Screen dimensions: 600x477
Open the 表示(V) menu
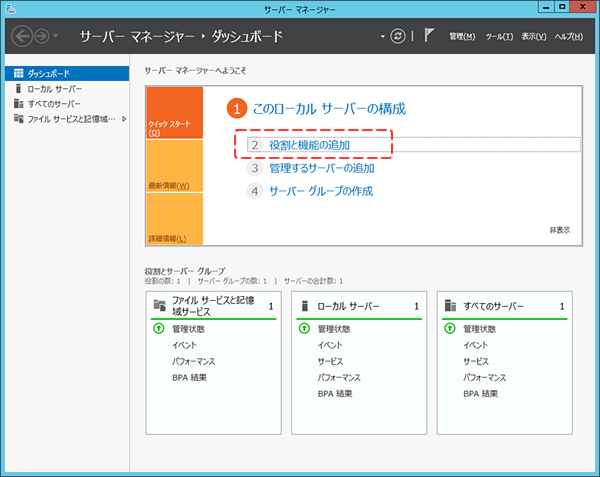pyautogui.click(x=534, y=36)
